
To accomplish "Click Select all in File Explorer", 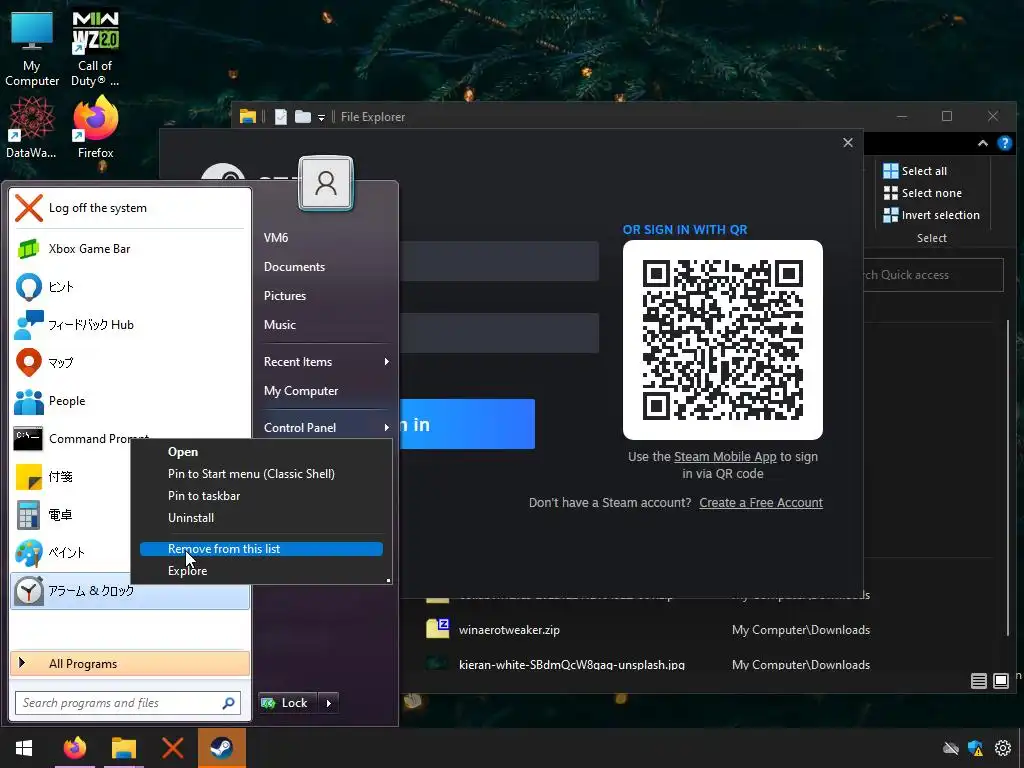I will (914, 171).
